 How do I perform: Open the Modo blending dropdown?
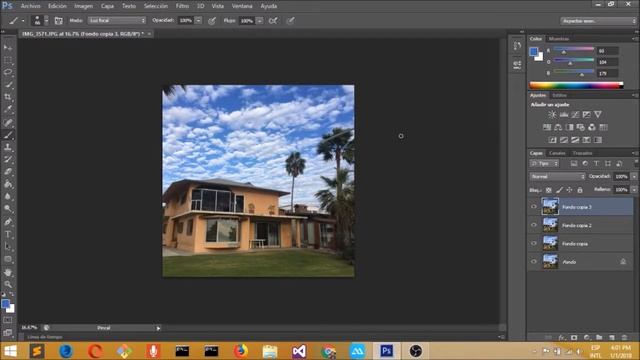[117, 20]
